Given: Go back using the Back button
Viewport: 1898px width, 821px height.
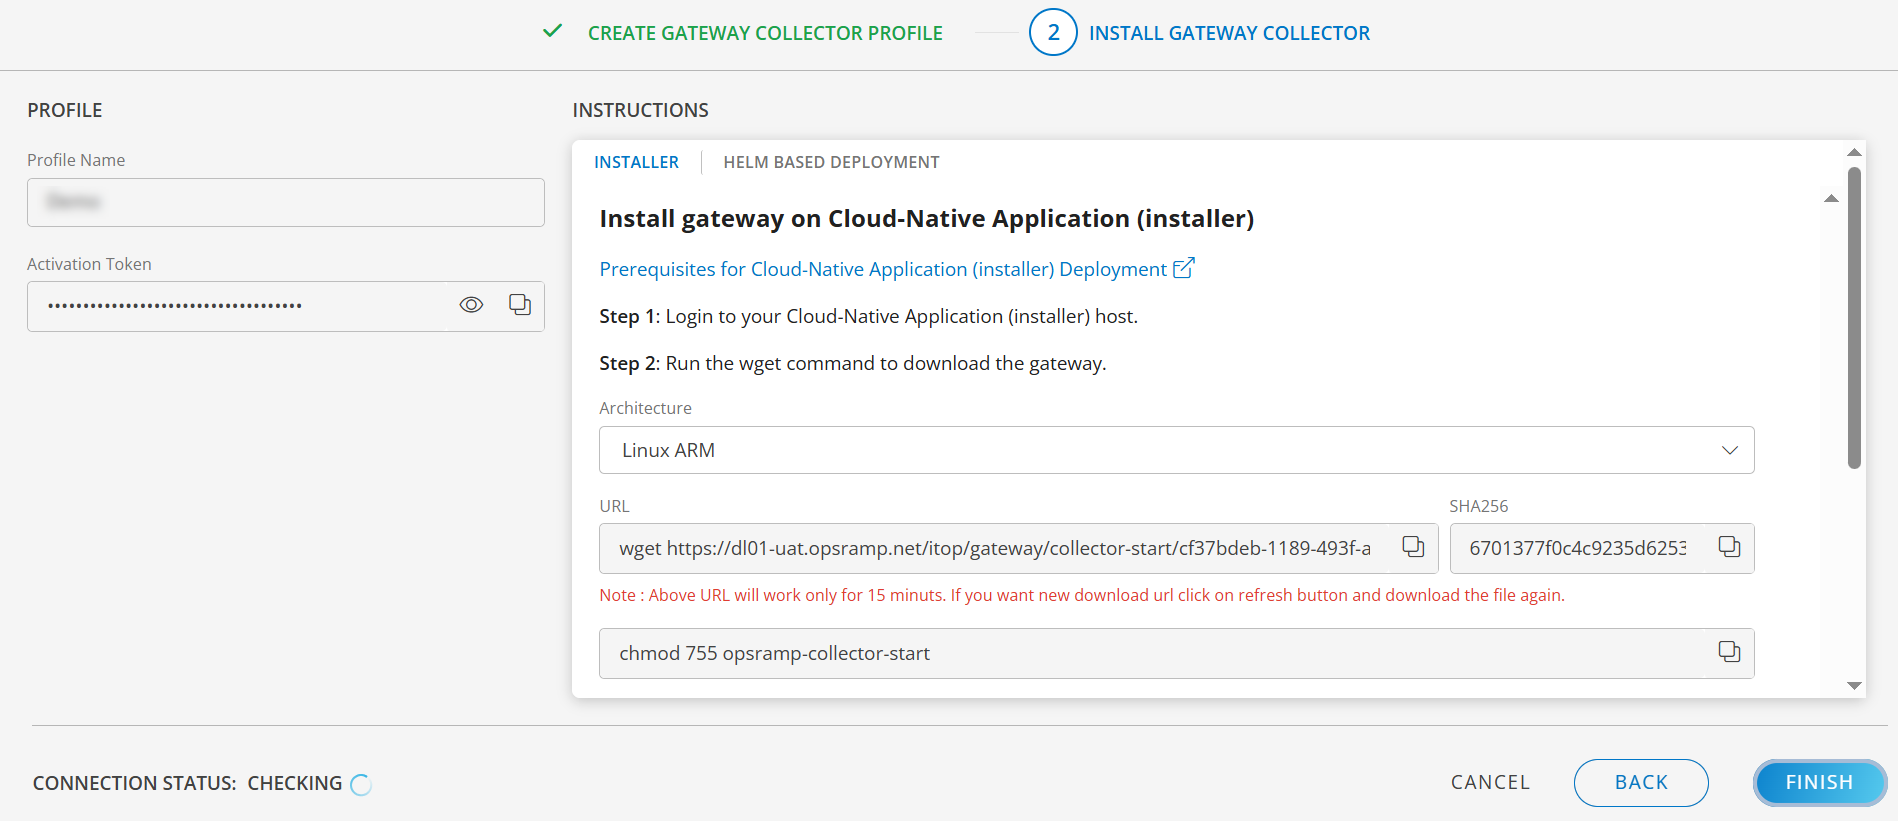Looking at the screenshot, I should tap(1640, 782).
